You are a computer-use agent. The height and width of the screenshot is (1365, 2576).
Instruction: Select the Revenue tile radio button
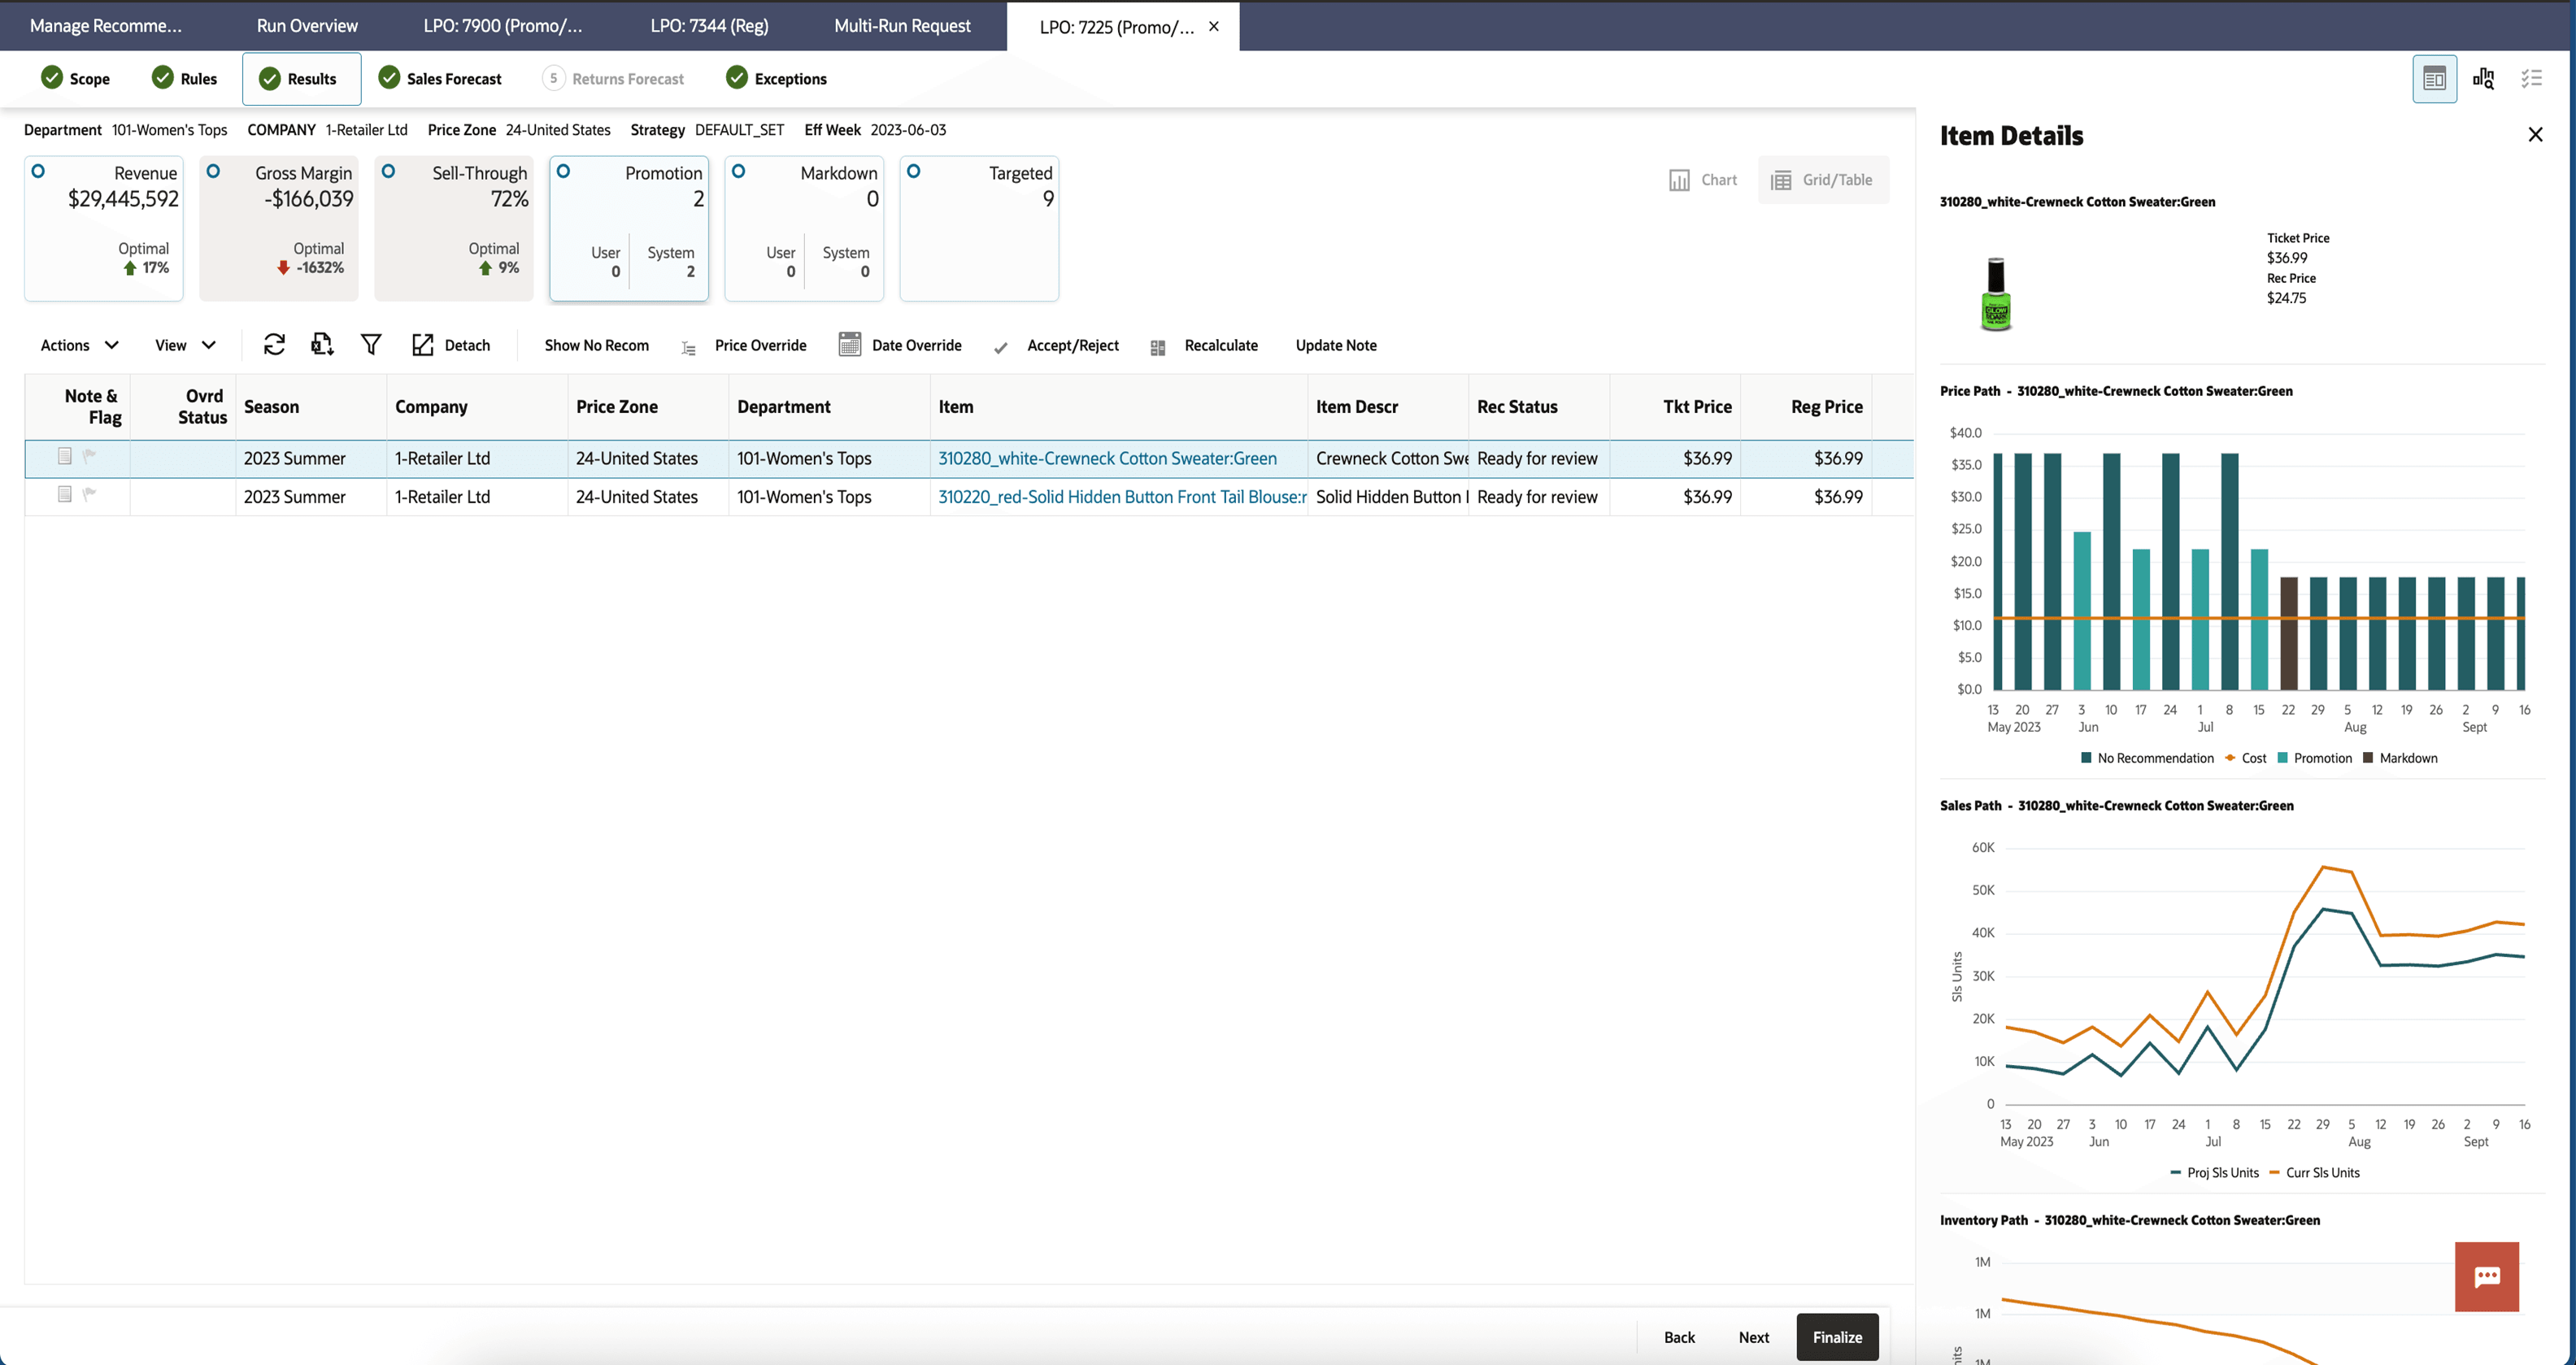(38, 171)
